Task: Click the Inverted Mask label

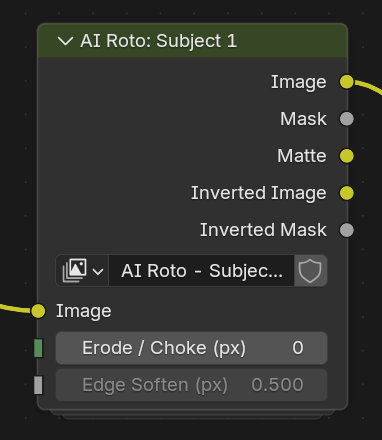Action: pos(263,230)
